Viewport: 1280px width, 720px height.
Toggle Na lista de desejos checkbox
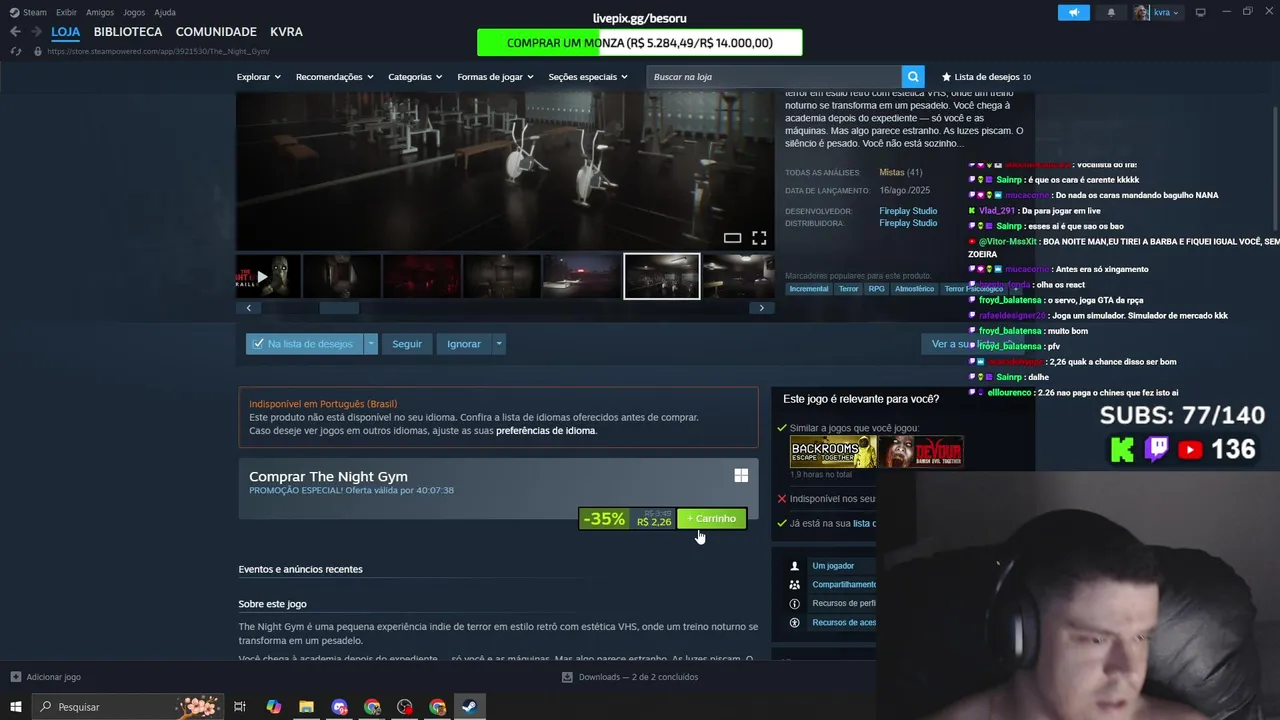pyautogui.click(x=305, y=344)
